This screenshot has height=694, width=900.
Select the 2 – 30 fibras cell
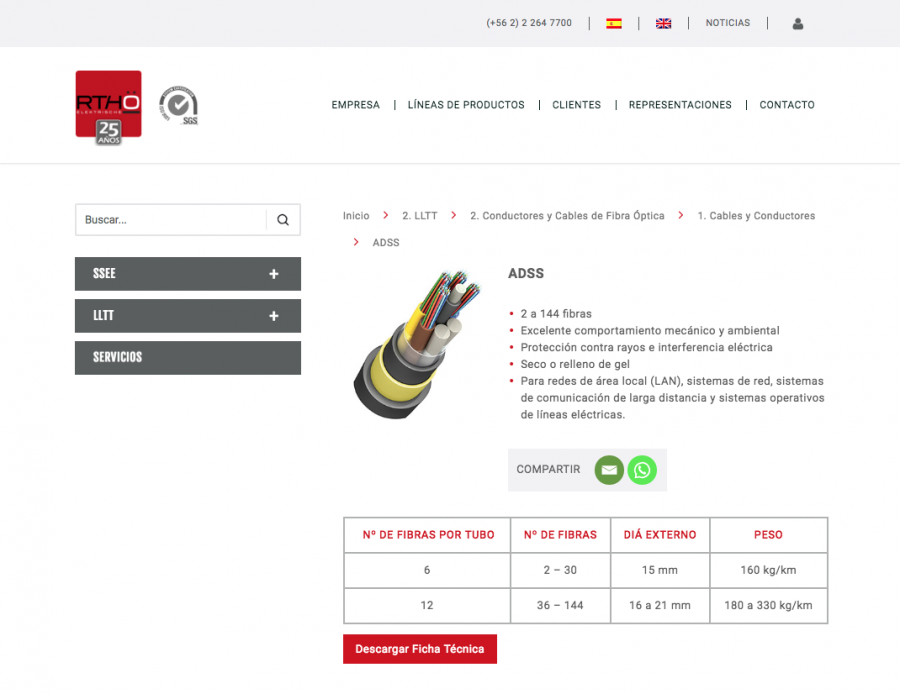tap(560, 571)
